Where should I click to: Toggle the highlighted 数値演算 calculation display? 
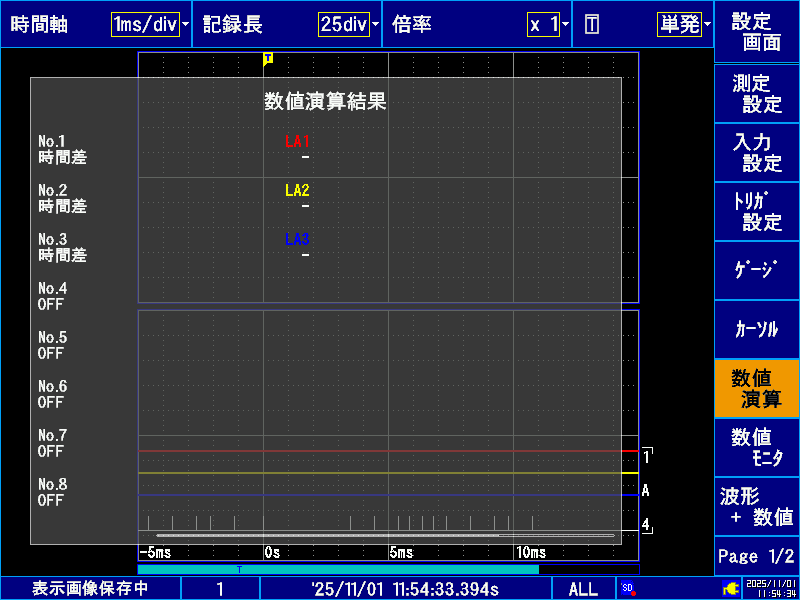[x=757, y=388]
